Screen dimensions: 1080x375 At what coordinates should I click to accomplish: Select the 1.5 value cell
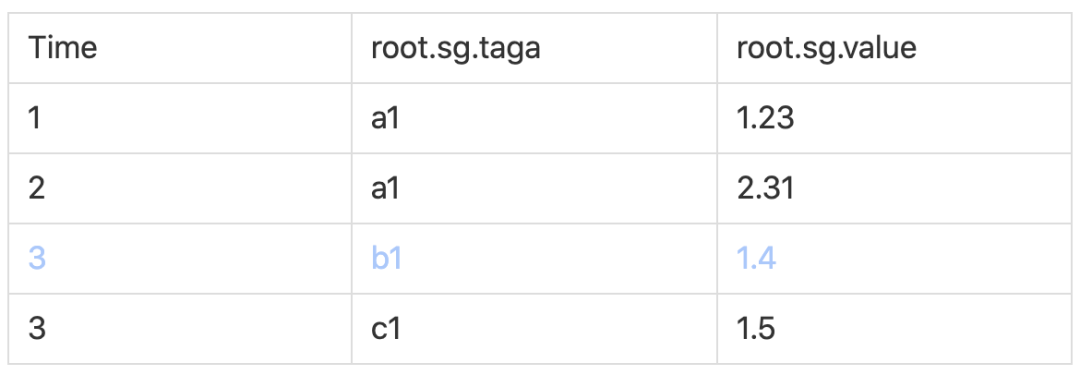pos(894,329)
